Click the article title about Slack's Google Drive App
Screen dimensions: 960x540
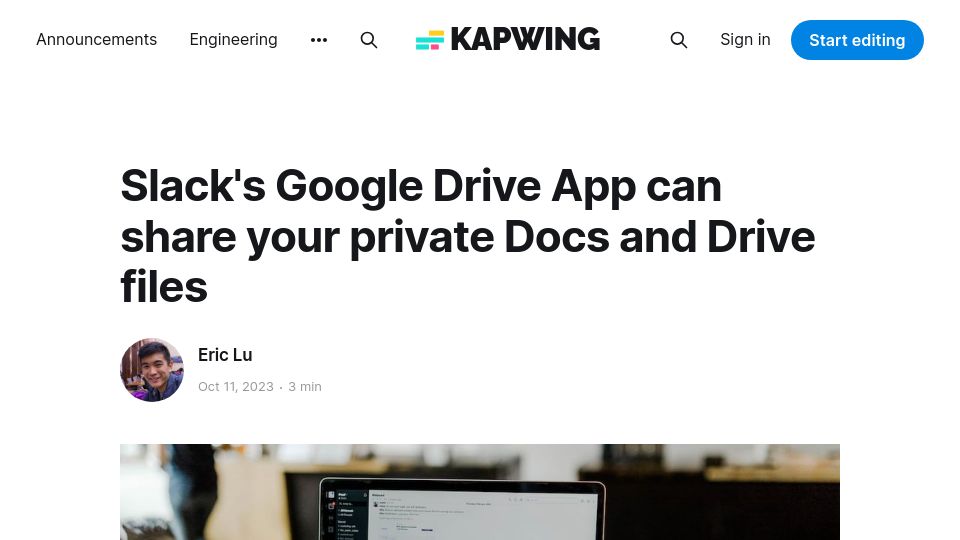pos(468,236)
